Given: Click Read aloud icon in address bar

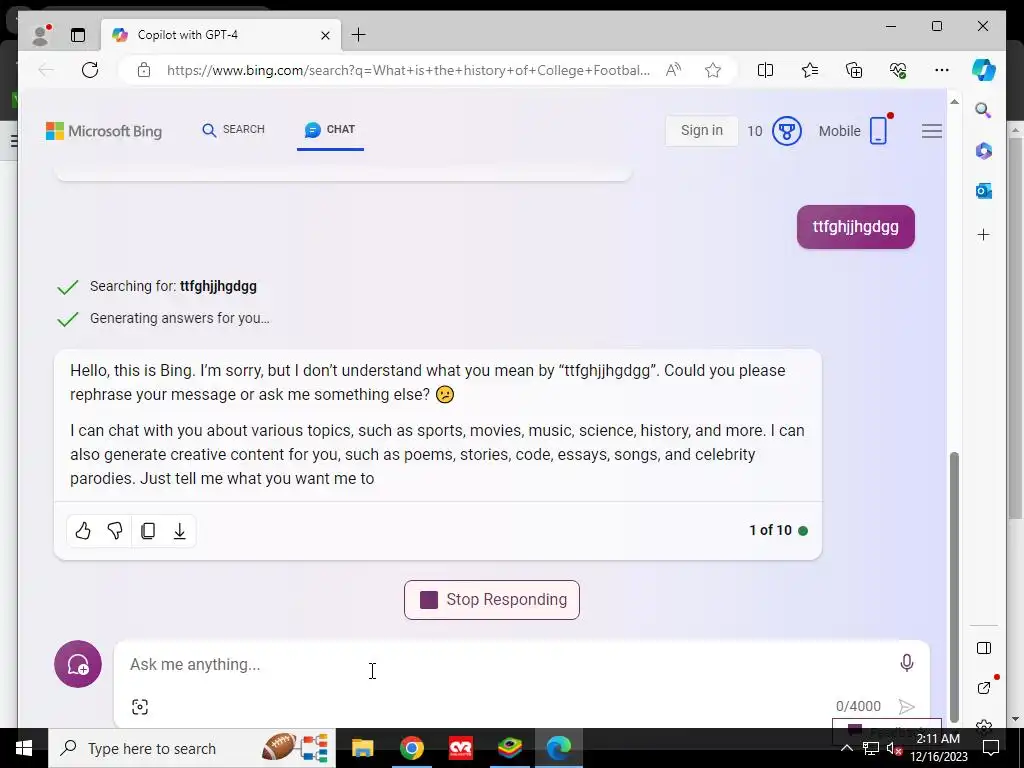Looking at the screenshot, I should [673, 70].
